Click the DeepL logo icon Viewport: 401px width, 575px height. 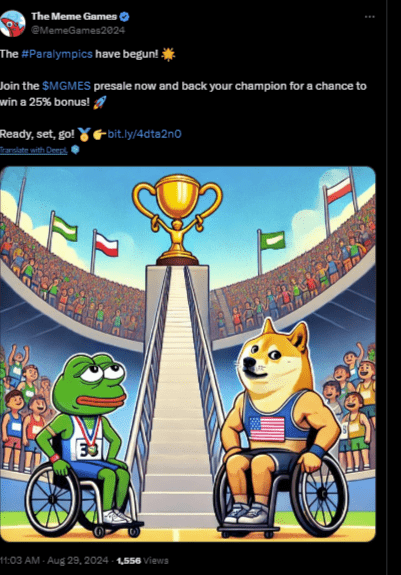[x=75, y=150]
